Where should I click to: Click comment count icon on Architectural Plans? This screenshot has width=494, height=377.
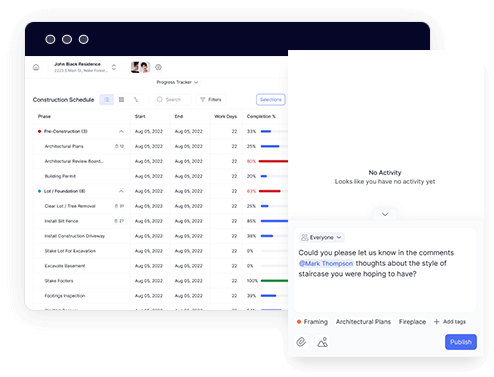[x=119, y=146]
